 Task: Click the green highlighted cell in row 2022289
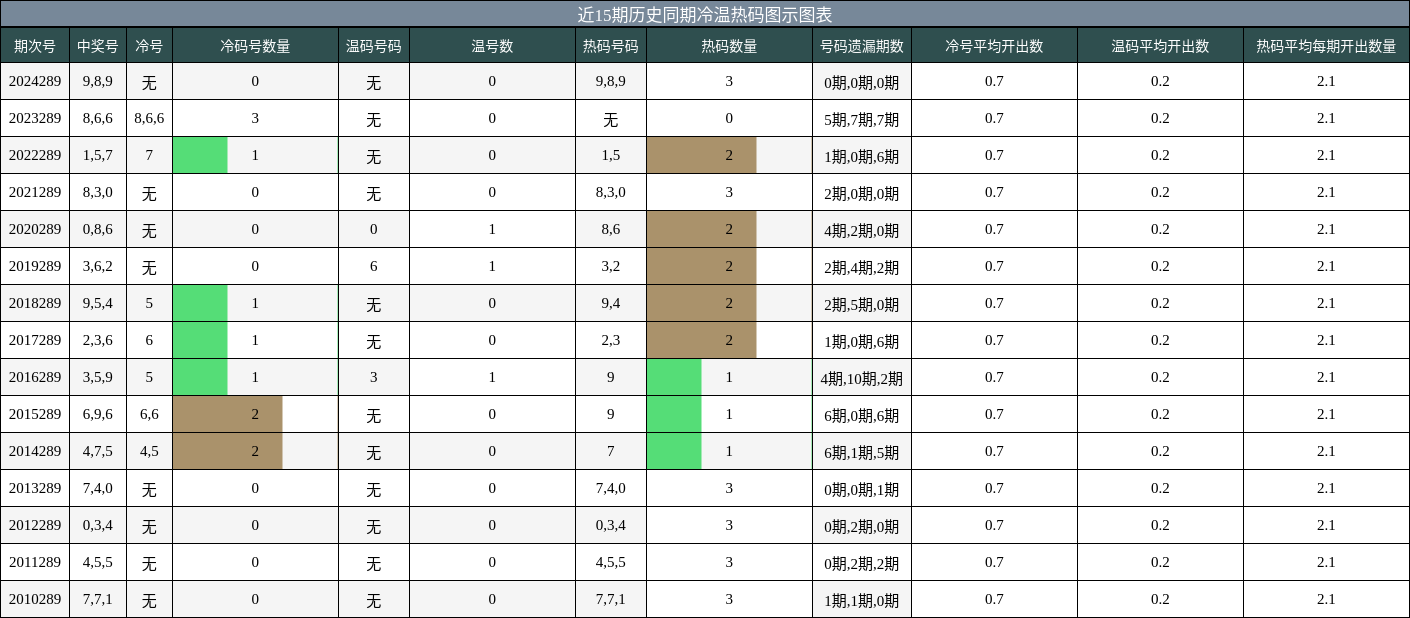[x=200, y=155]
